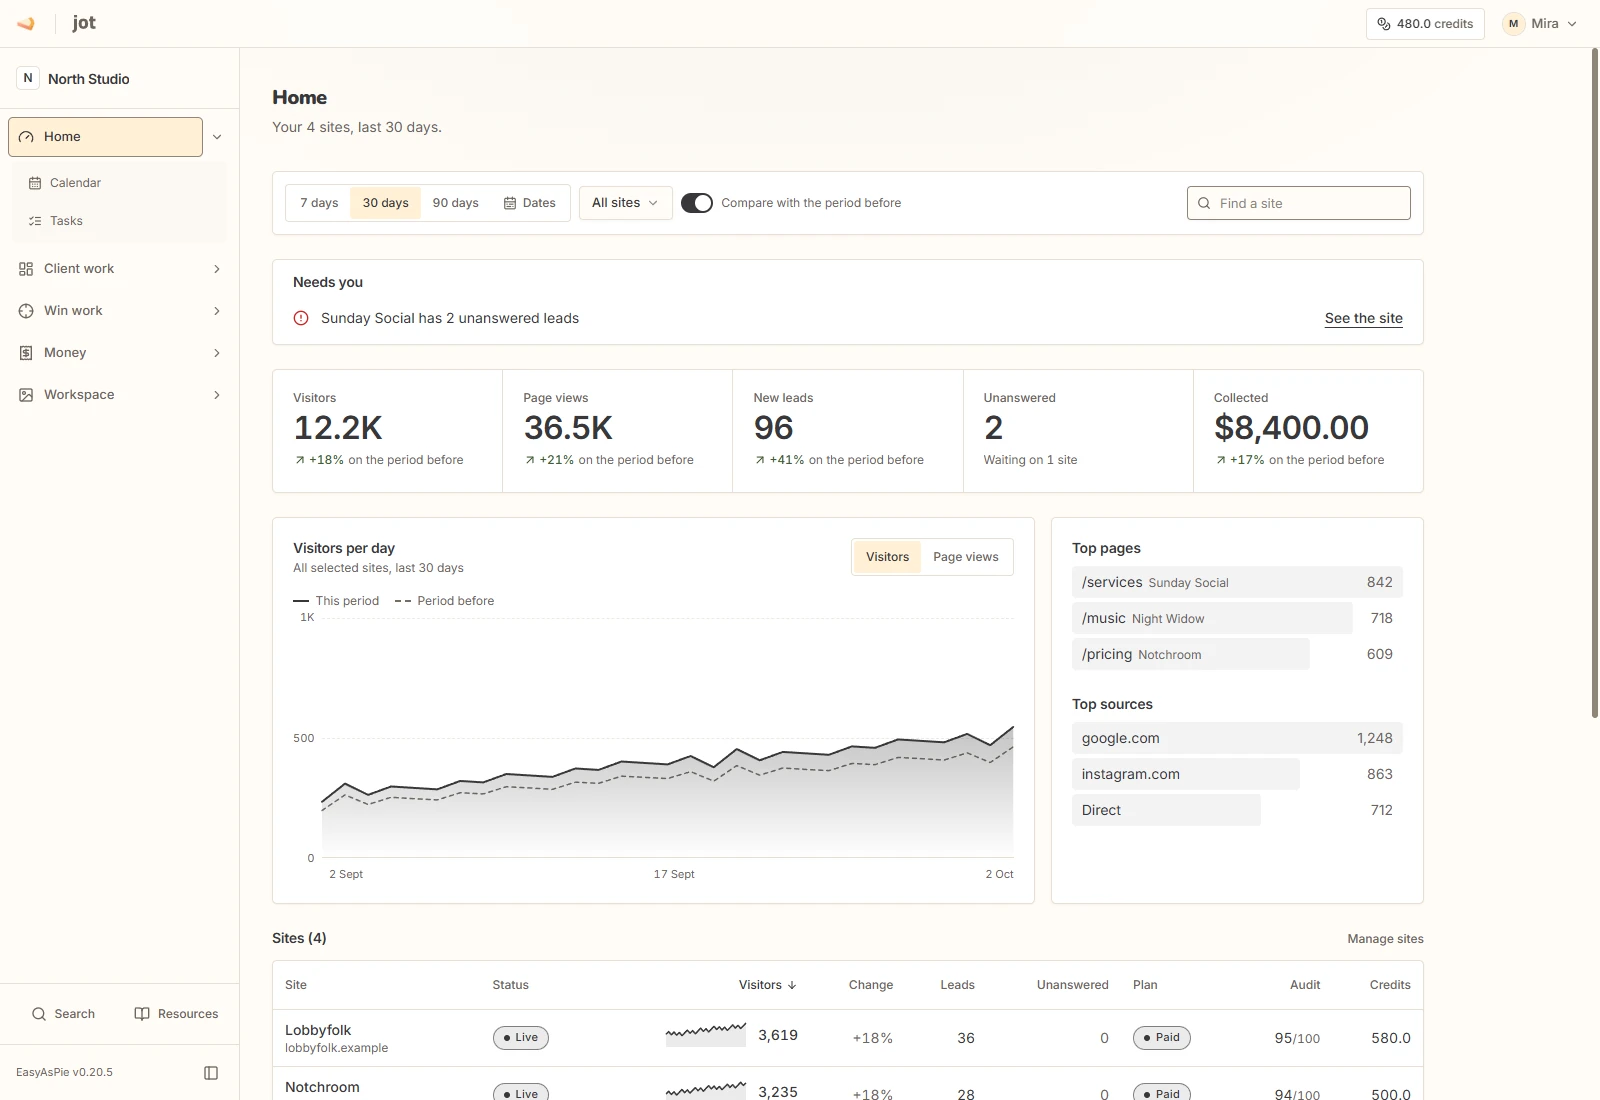Click the Workspace image icon
The height and width of the screenshot is (1100, 1600).
click(x=26, y=395)
